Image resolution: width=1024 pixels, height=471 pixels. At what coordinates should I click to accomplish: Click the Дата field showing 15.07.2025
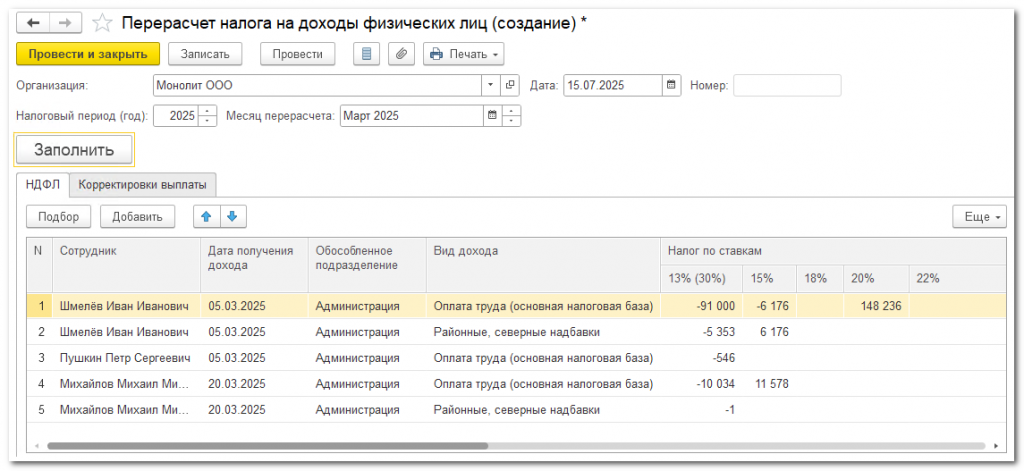coord(613,86)
